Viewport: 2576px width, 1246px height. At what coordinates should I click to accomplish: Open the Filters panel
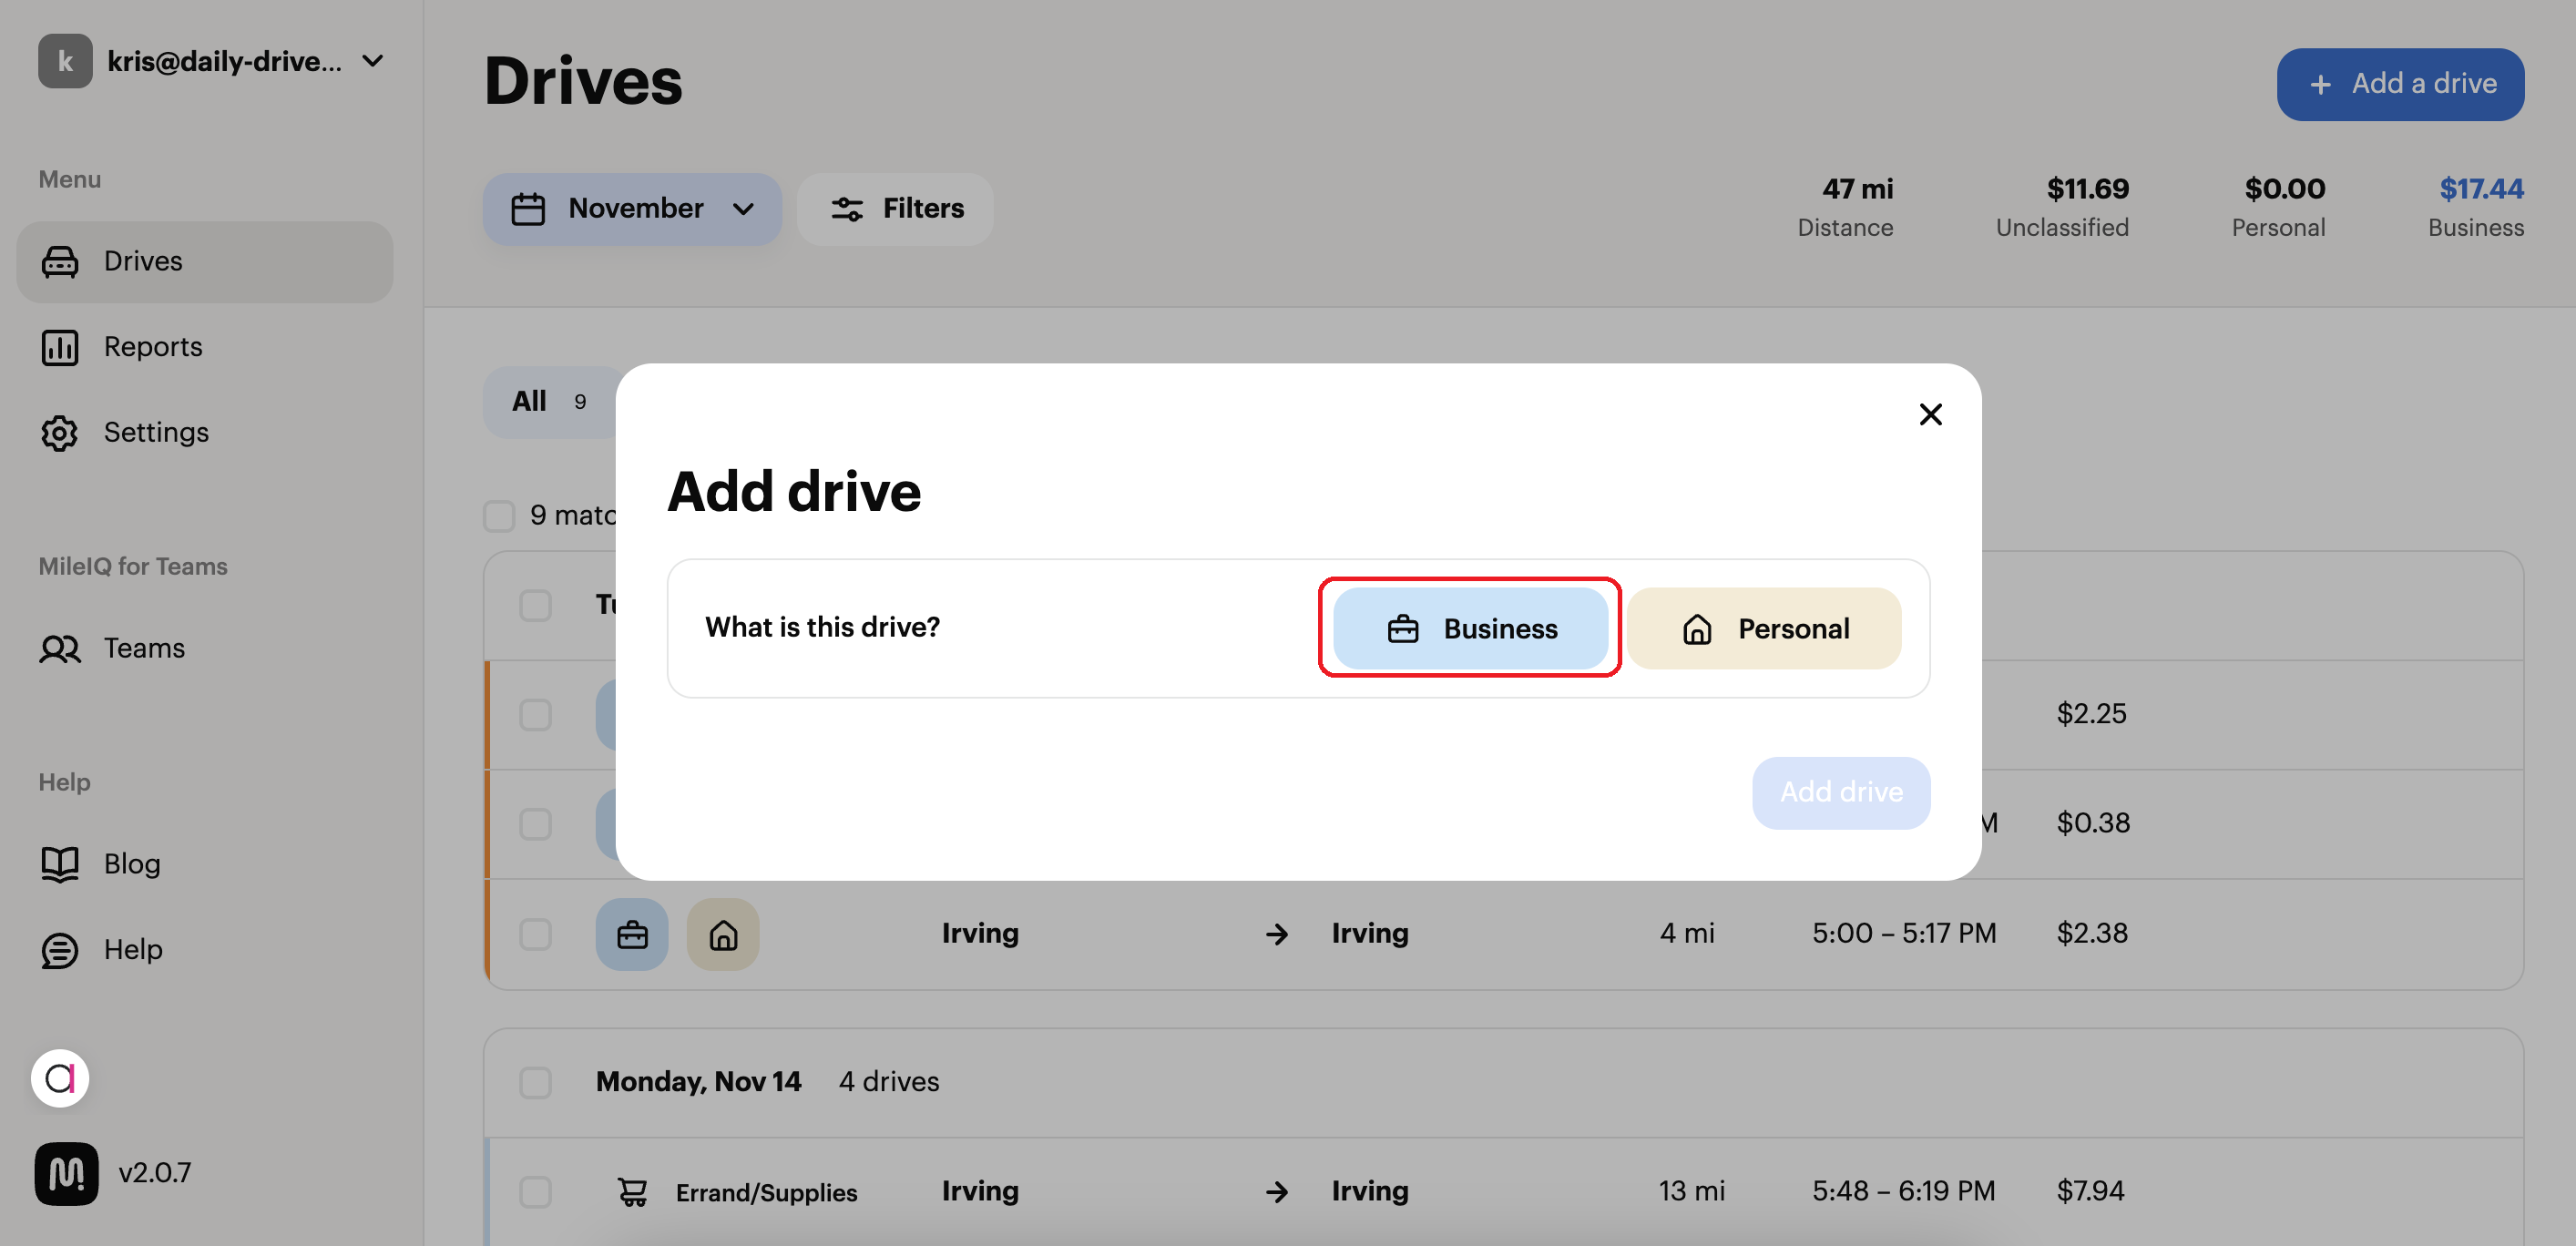click(894, 208)
